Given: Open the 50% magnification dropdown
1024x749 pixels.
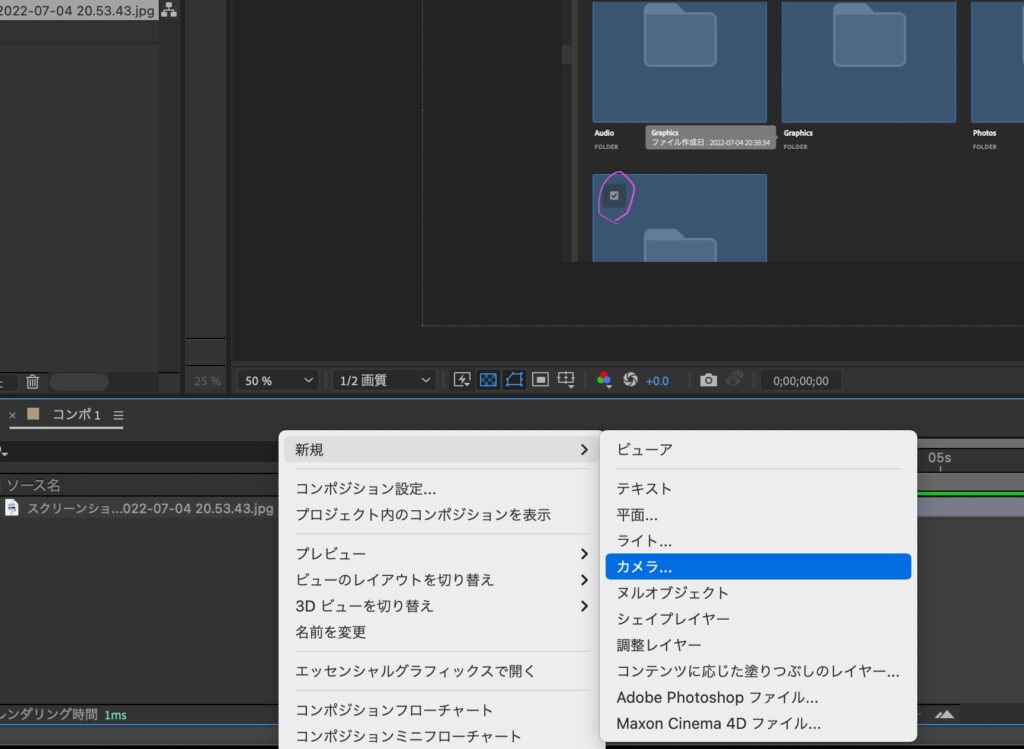Looking at the screenshot, I should (280, 380).
